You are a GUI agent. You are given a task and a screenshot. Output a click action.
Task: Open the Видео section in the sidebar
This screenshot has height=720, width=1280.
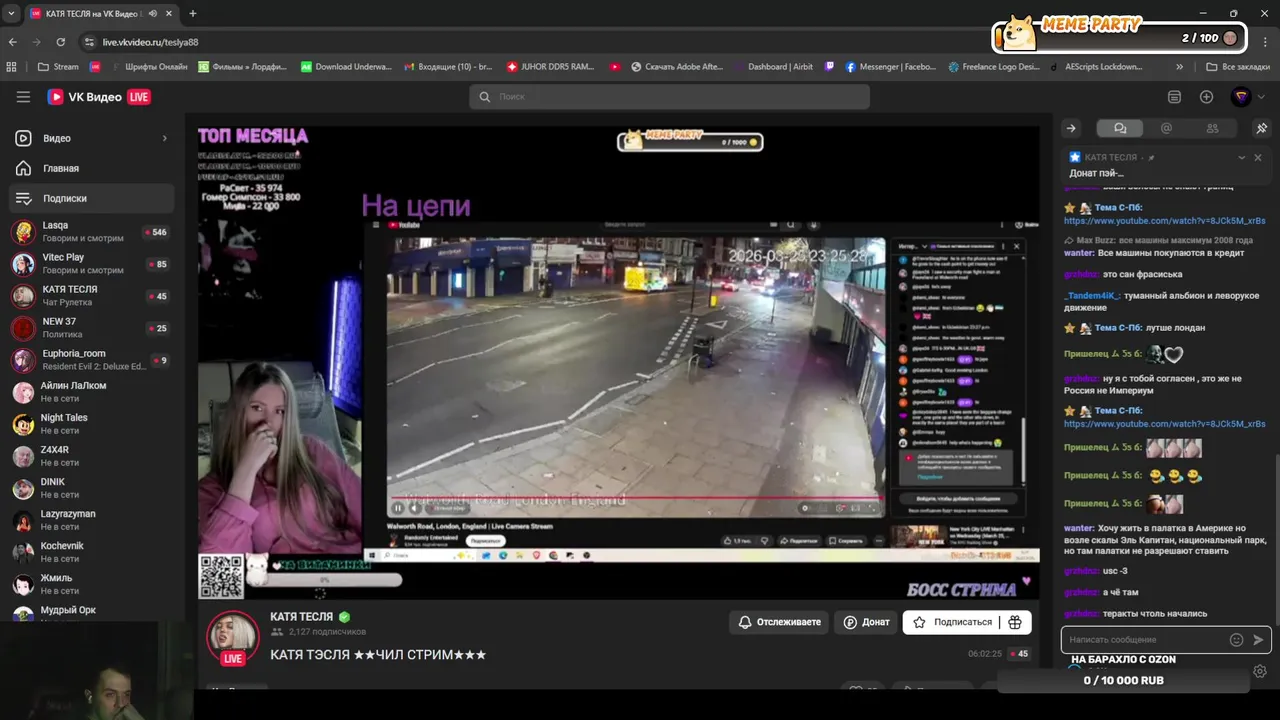pos(91,138)
